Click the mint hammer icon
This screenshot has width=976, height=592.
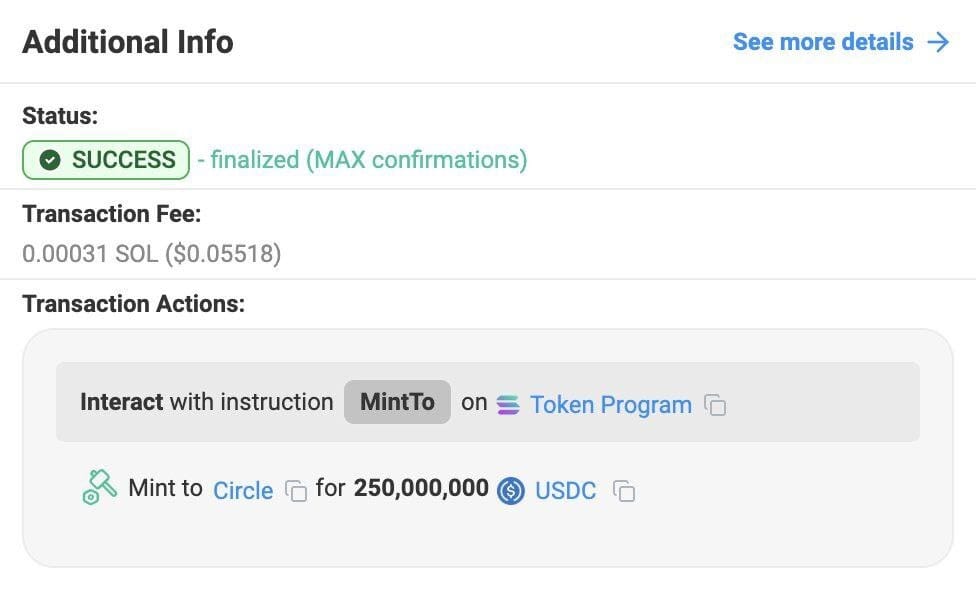pos(100,487)
